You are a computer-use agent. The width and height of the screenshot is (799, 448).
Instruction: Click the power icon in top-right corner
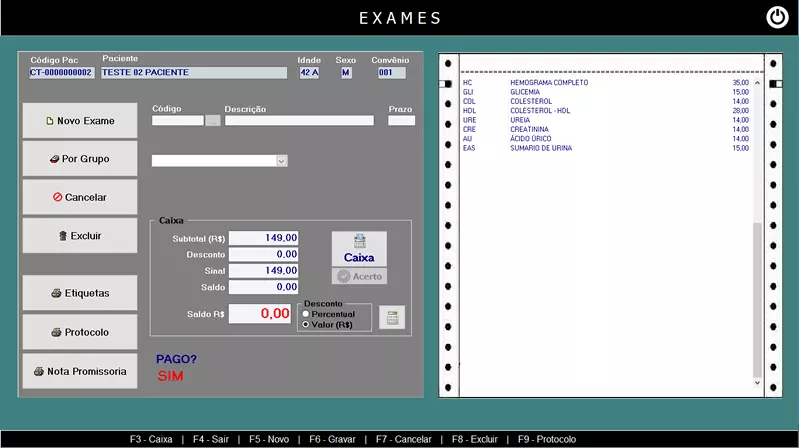pos(777,18)
